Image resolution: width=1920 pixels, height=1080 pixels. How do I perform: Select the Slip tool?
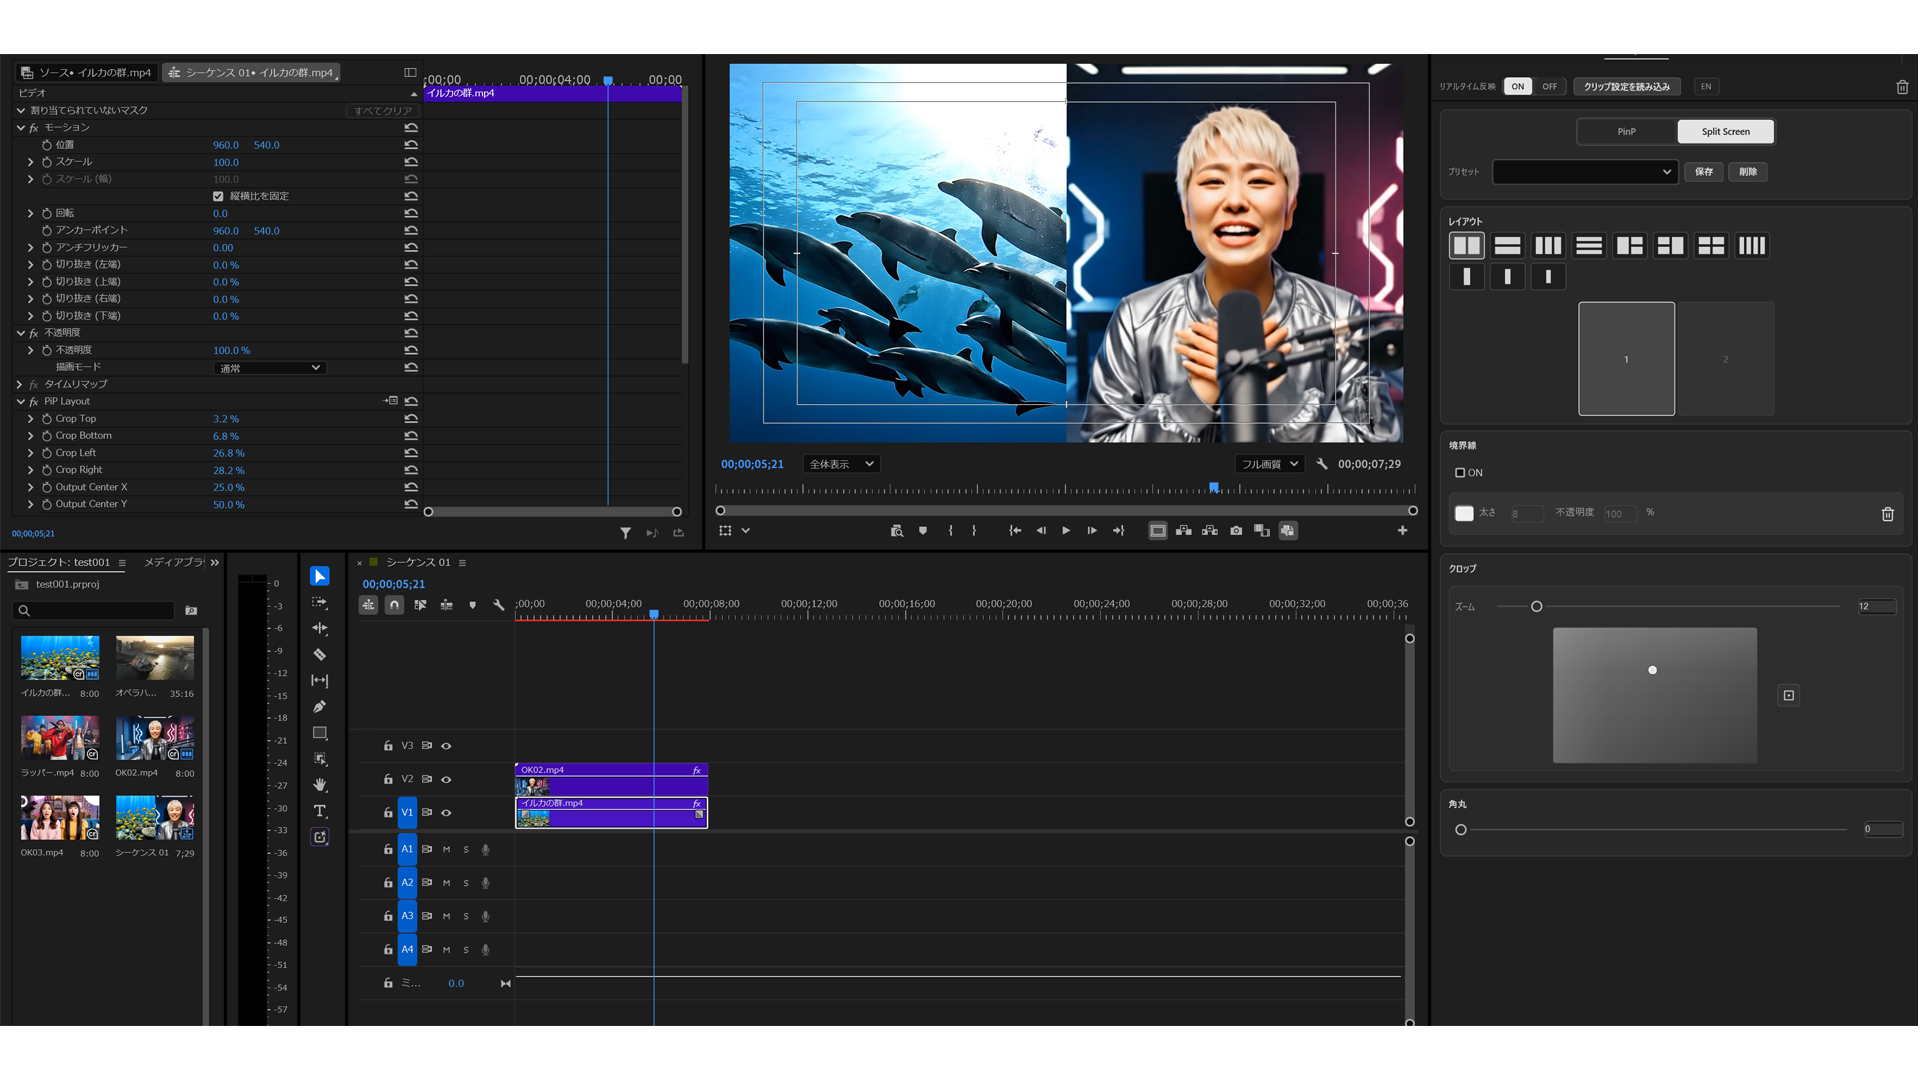coord(320,680)
